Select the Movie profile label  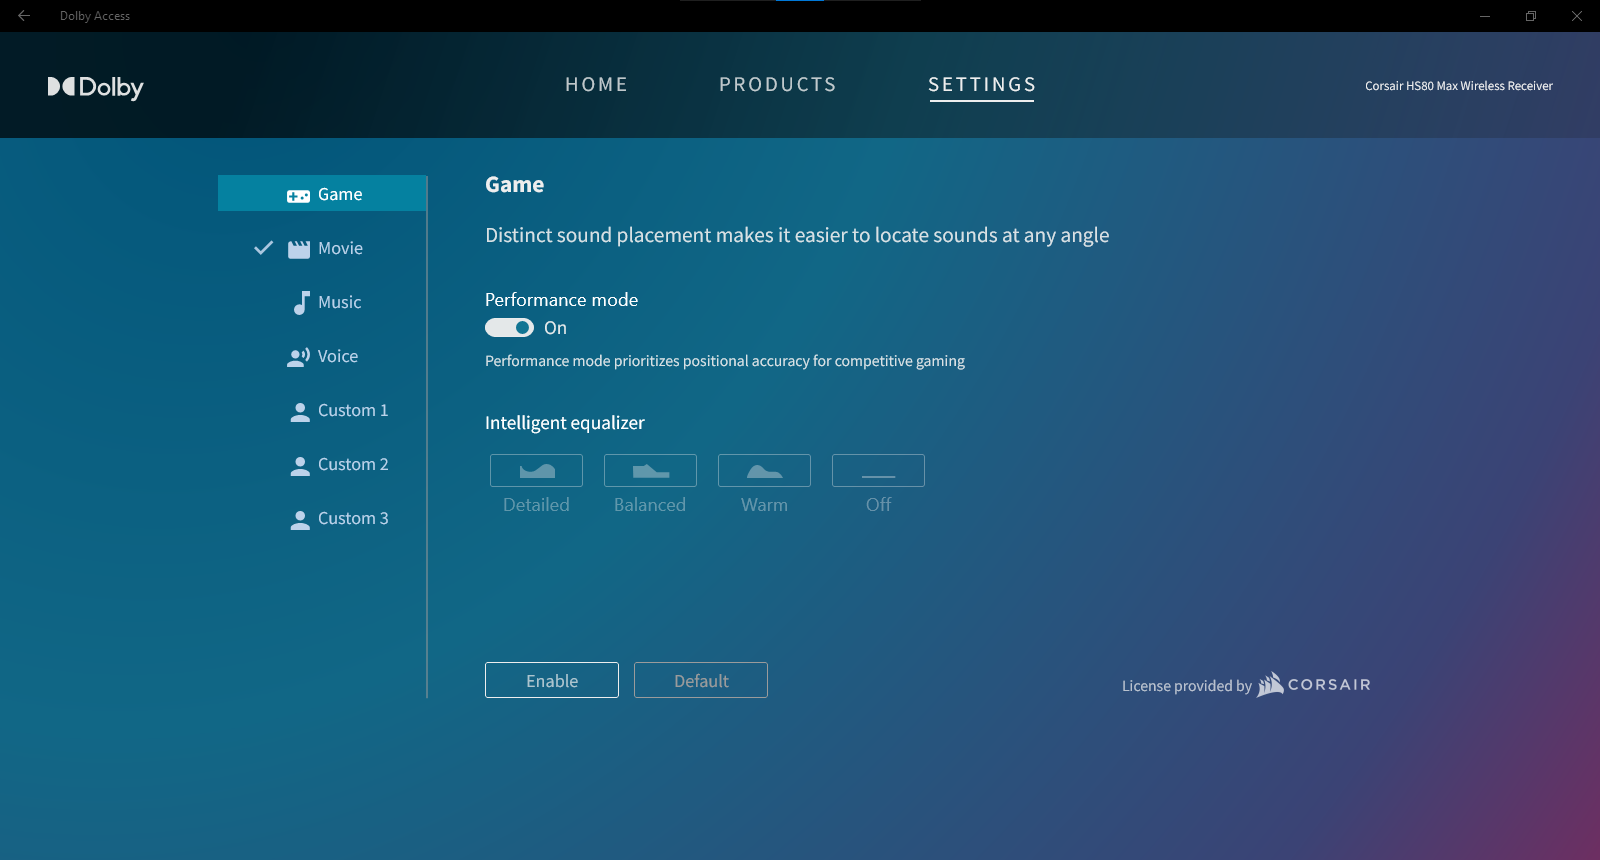coord(340,248)
